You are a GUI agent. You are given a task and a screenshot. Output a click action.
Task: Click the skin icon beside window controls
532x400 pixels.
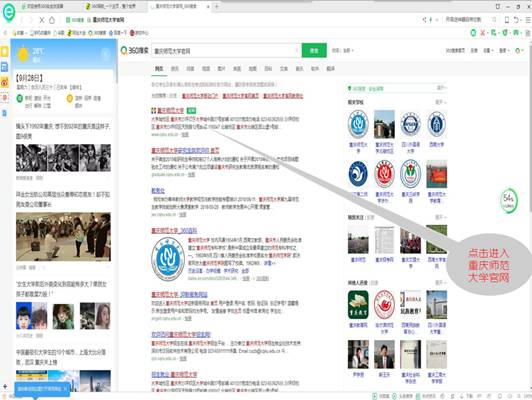498,6
